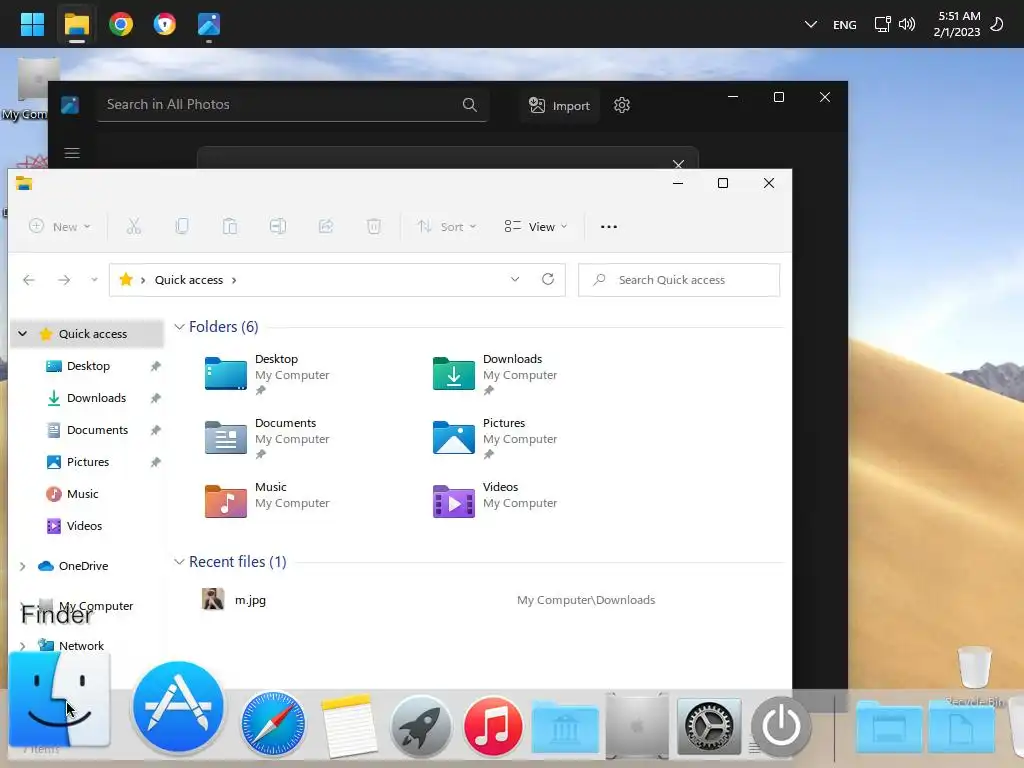
Task: Toggle the Photos hamburger navigation menu
Action: [72, 153]
